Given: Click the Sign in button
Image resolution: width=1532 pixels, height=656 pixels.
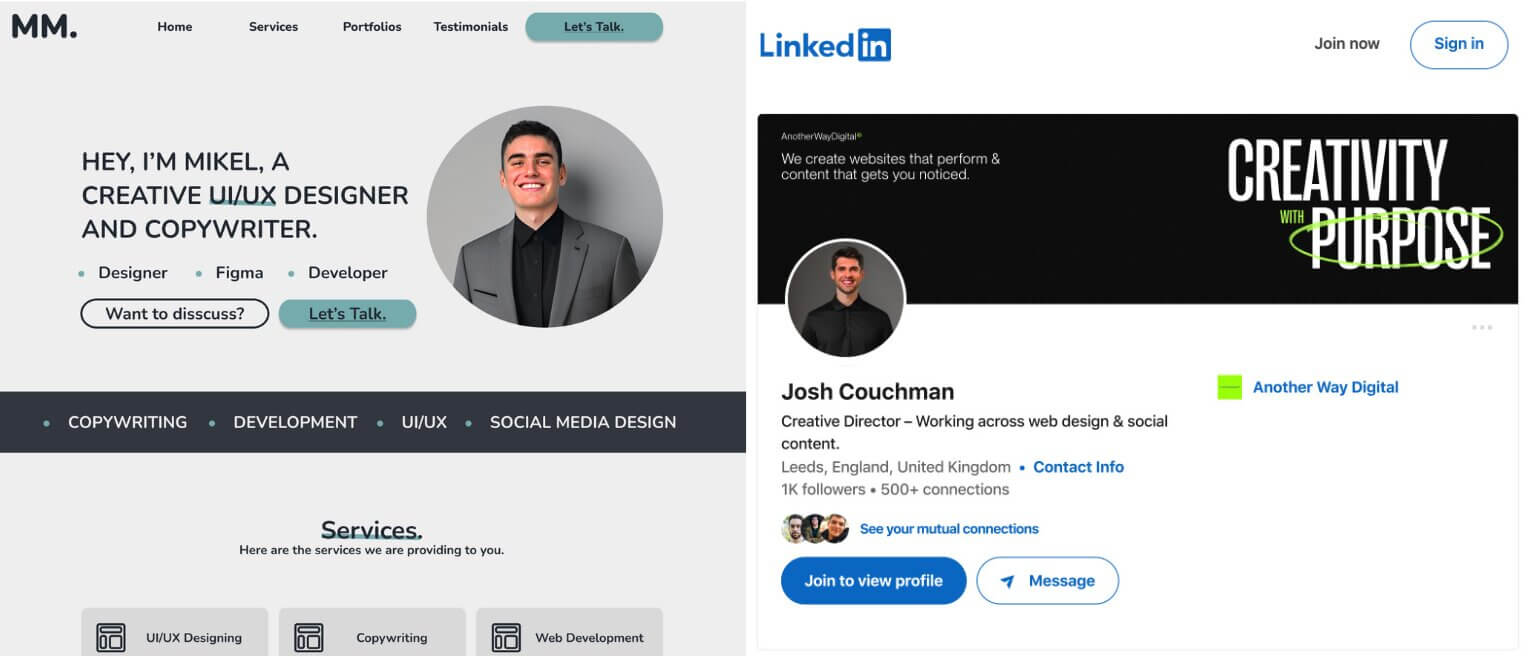Looking at the screenshot, I should [x=1459, y=44].
